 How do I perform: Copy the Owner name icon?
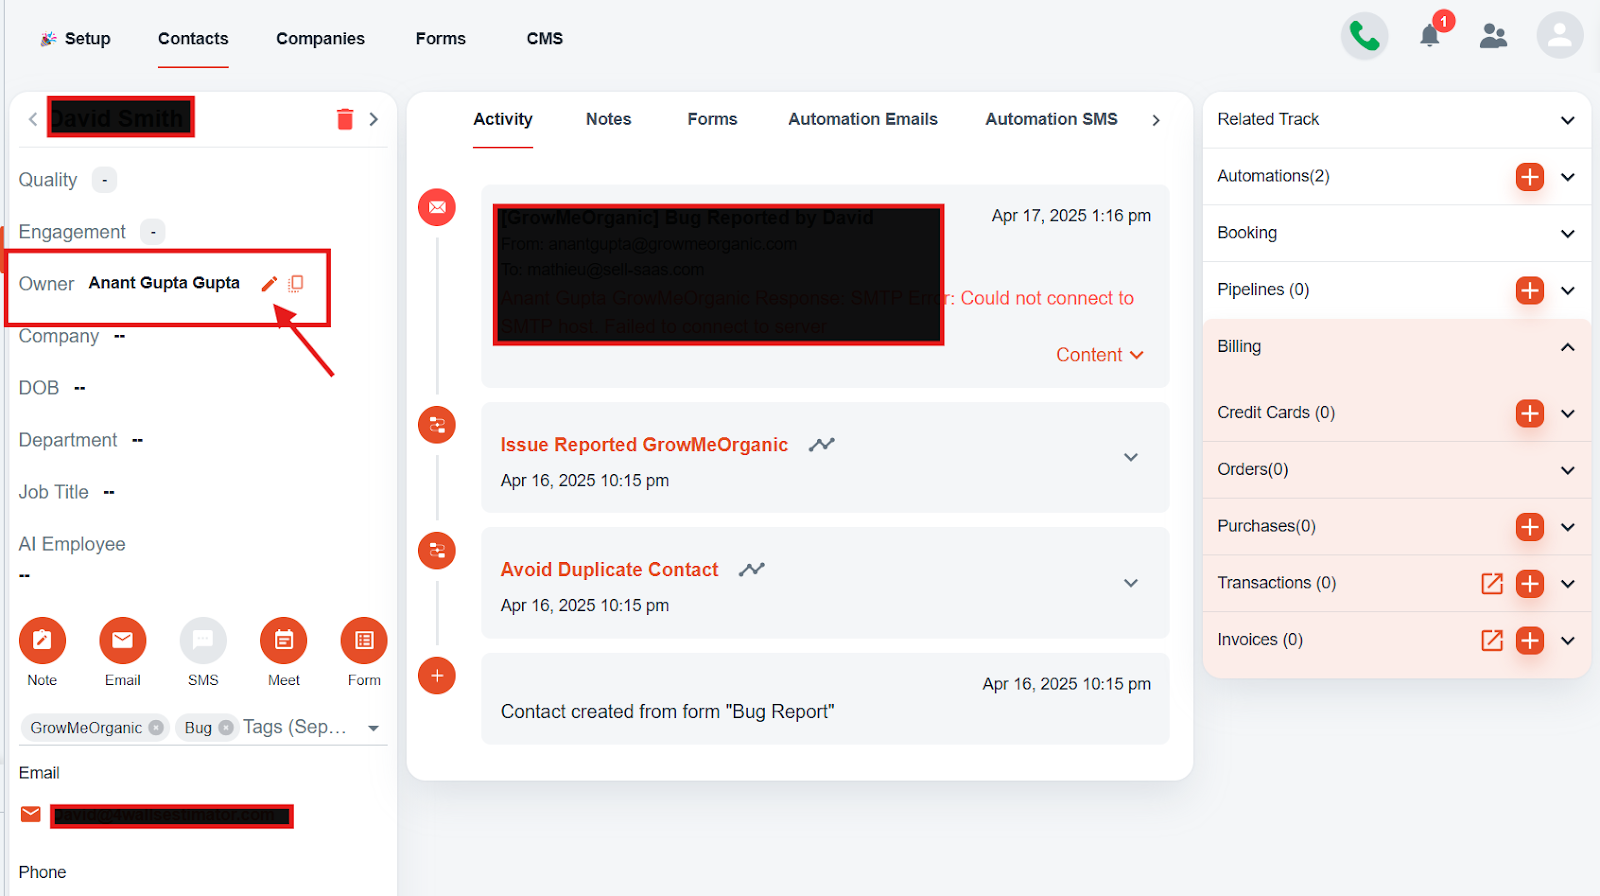296,283
